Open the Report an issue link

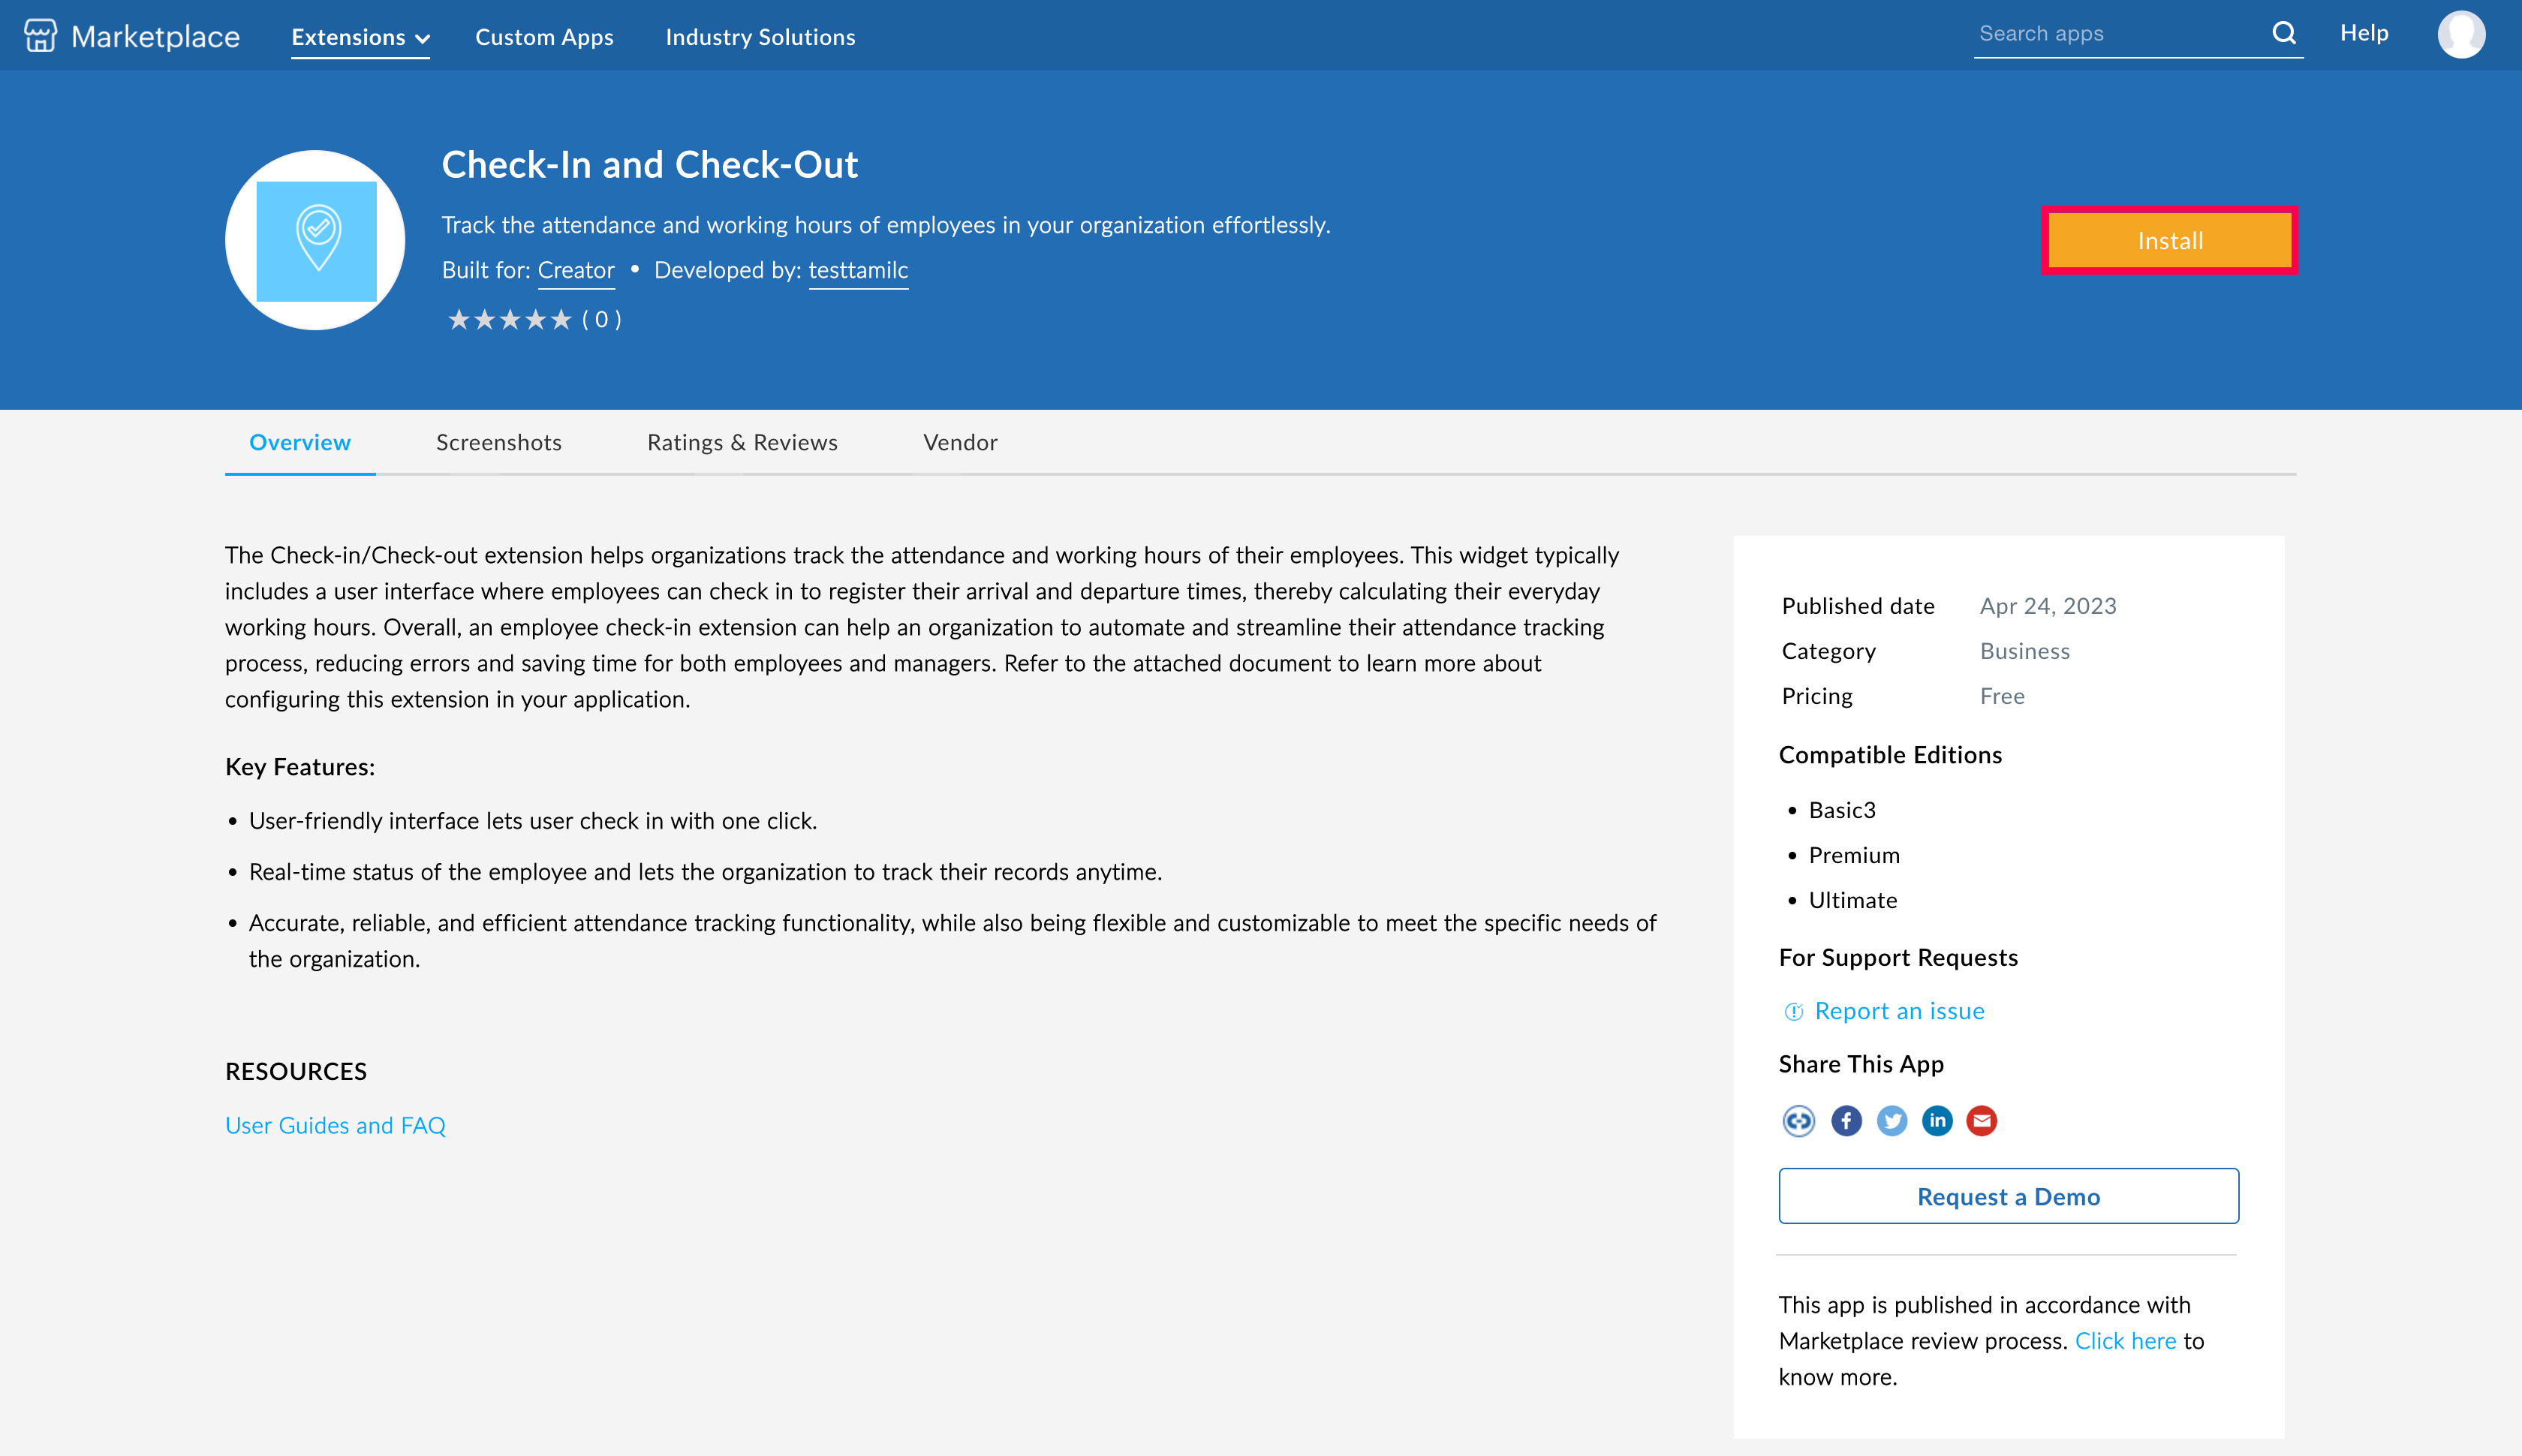pyautogui.click(x=1899, y=1011)
